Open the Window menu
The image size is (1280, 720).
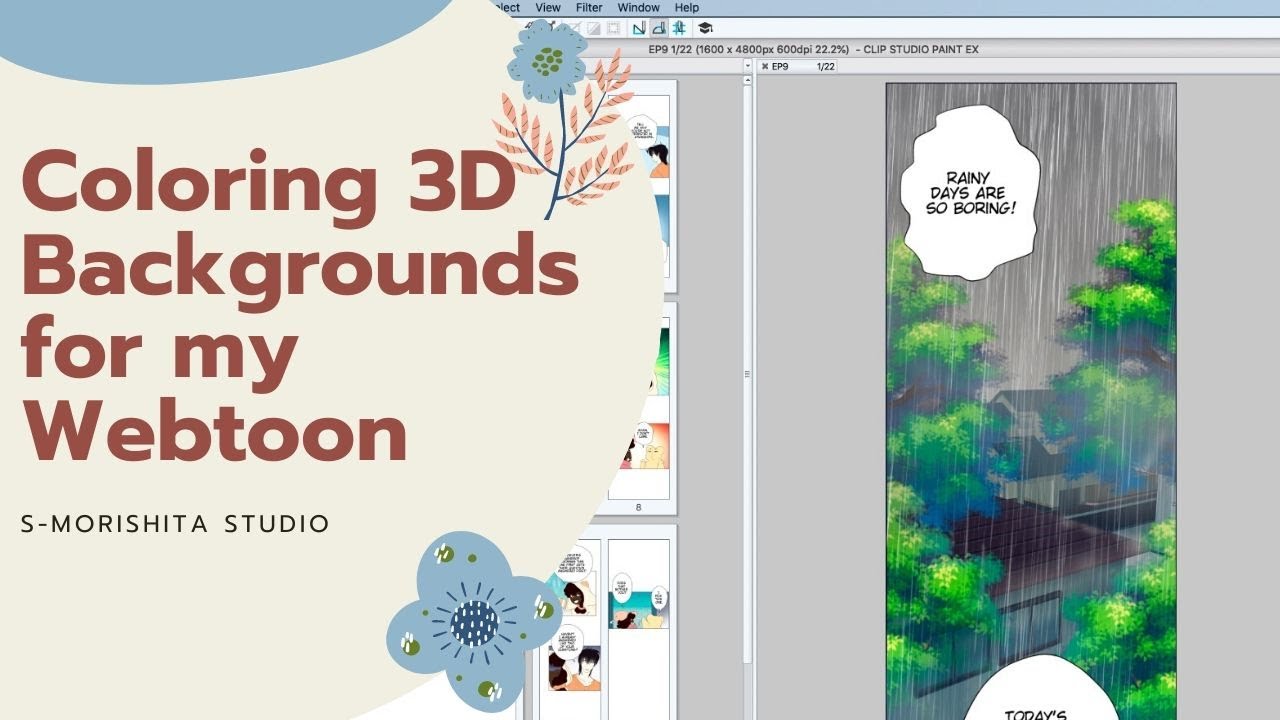point(638,7)
